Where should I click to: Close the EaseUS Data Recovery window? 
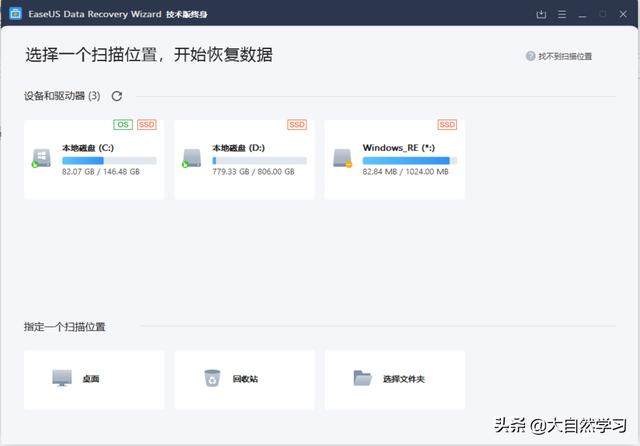click(623, 14)
